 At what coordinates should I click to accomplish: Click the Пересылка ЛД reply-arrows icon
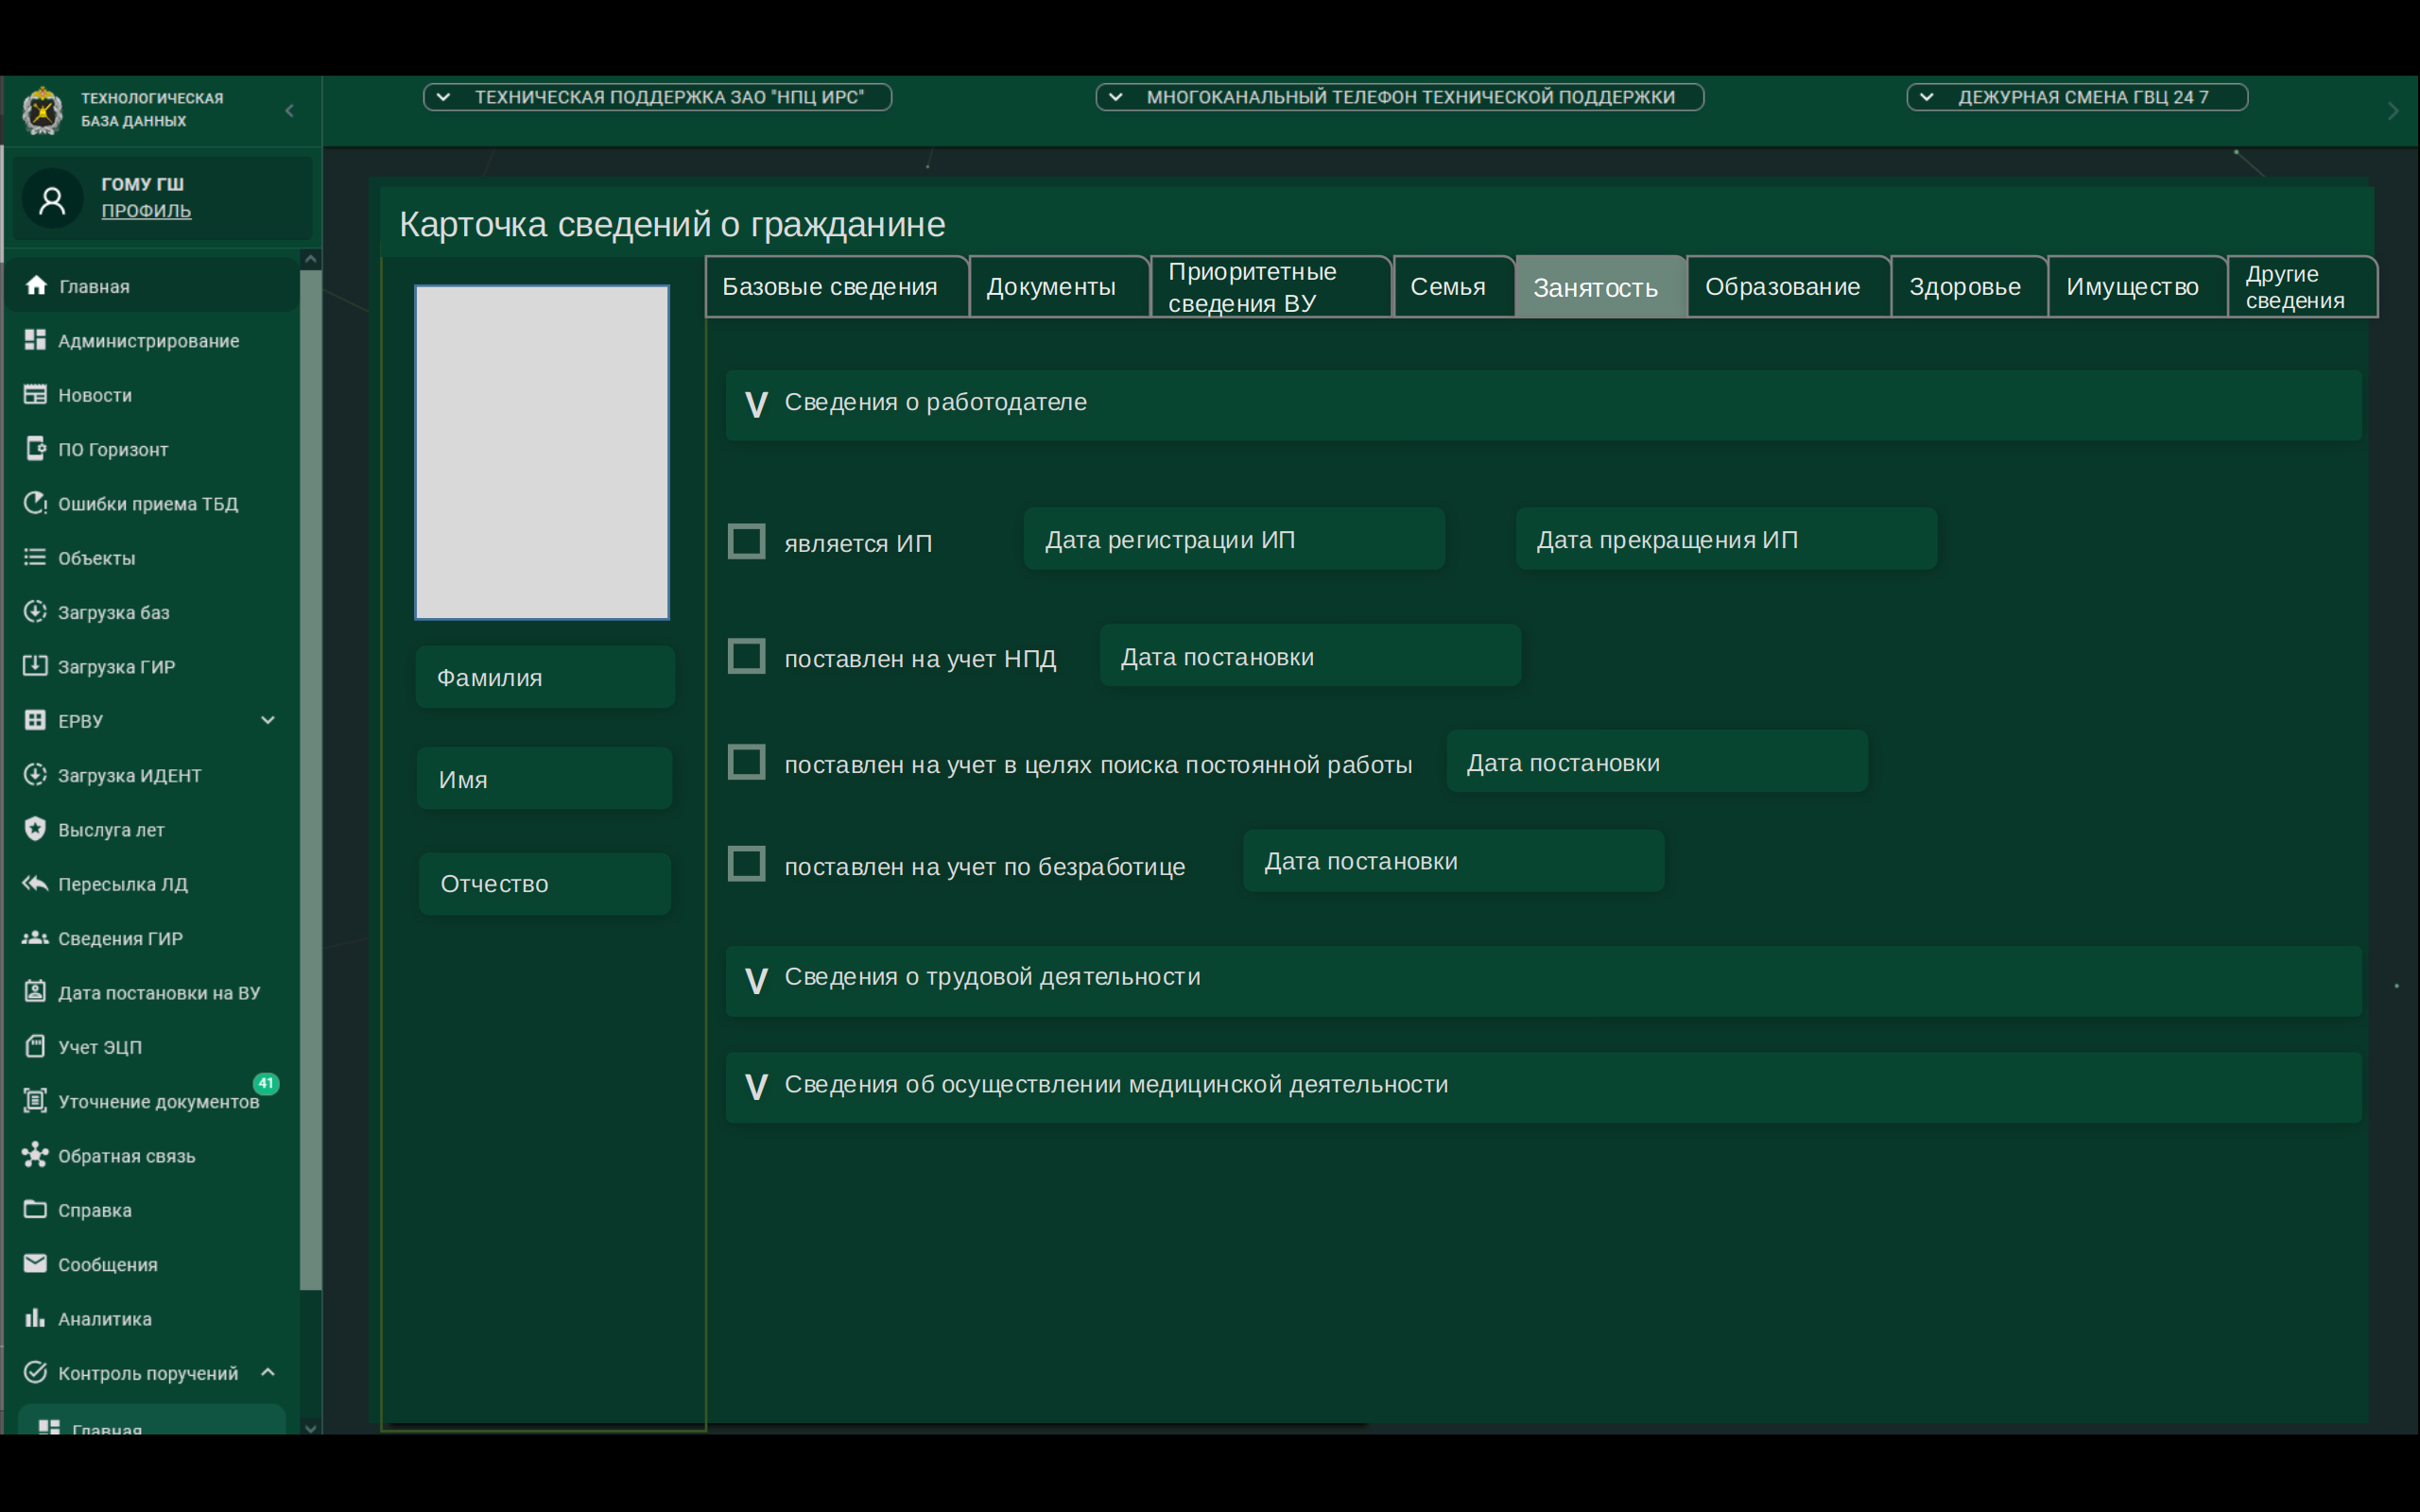point(36,883)
